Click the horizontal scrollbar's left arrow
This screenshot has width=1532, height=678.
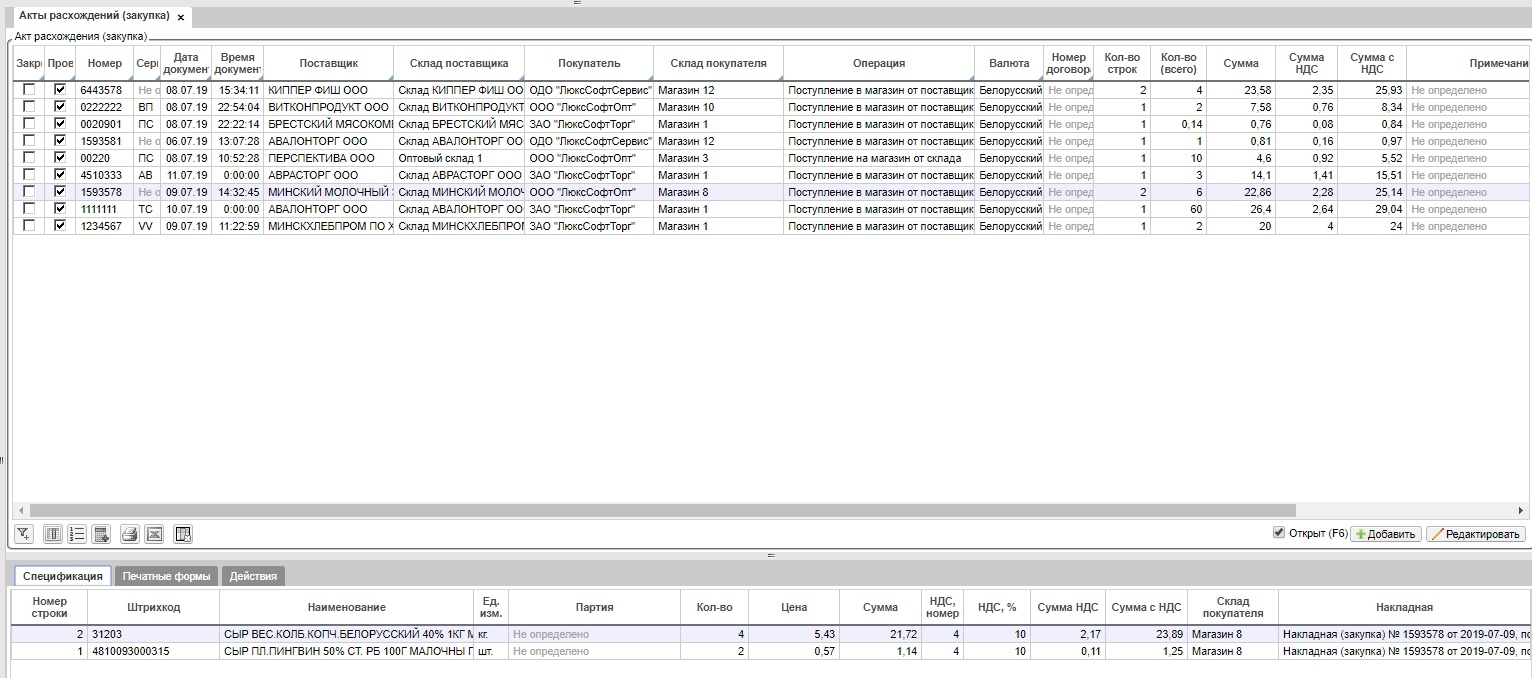pyautogui.click(x=21, y=511)
